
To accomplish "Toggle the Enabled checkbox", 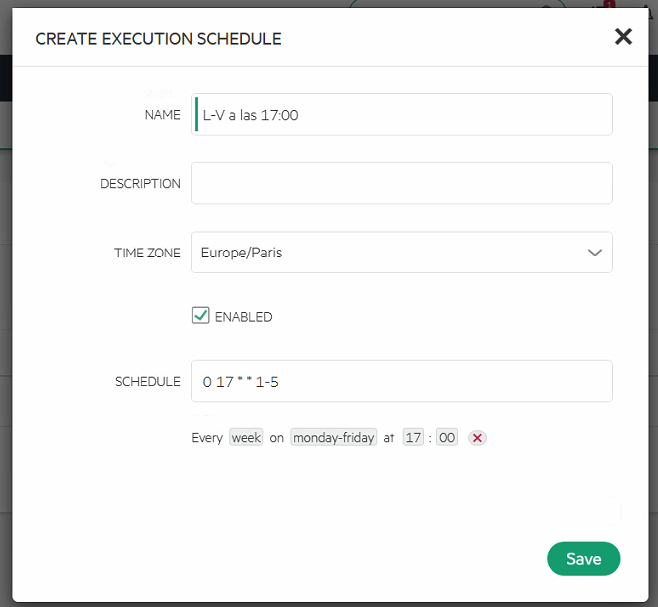I will [200, 316].
